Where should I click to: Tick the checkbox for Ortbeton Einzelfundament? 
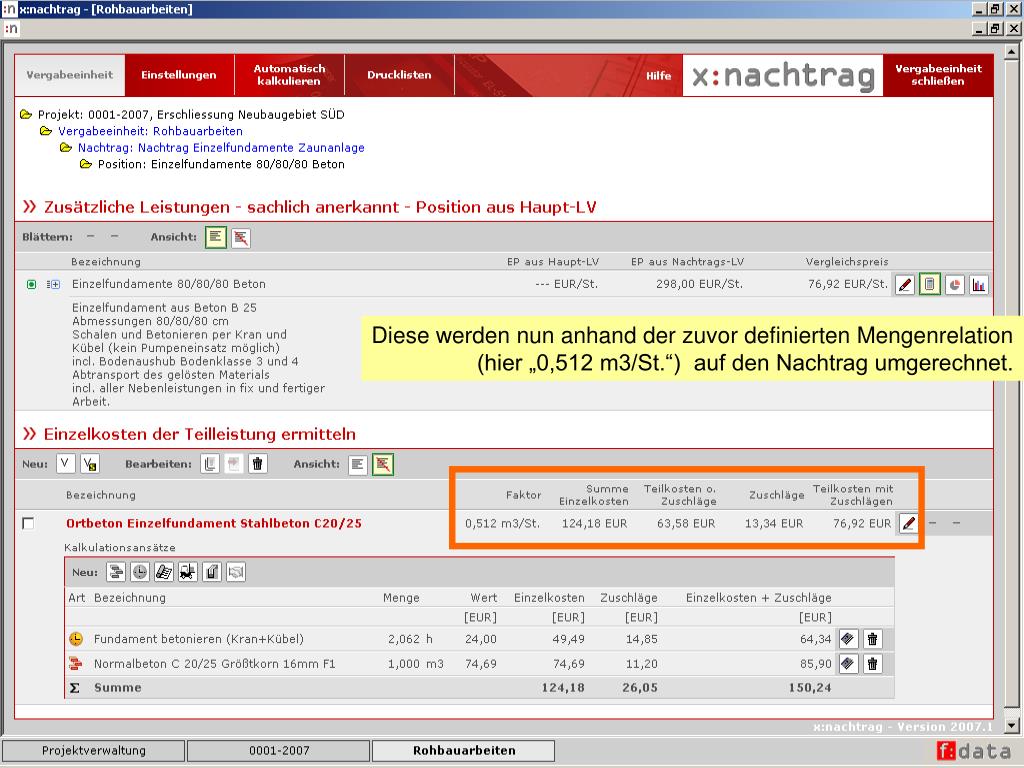pyautogui.click(x=28, y=524)
